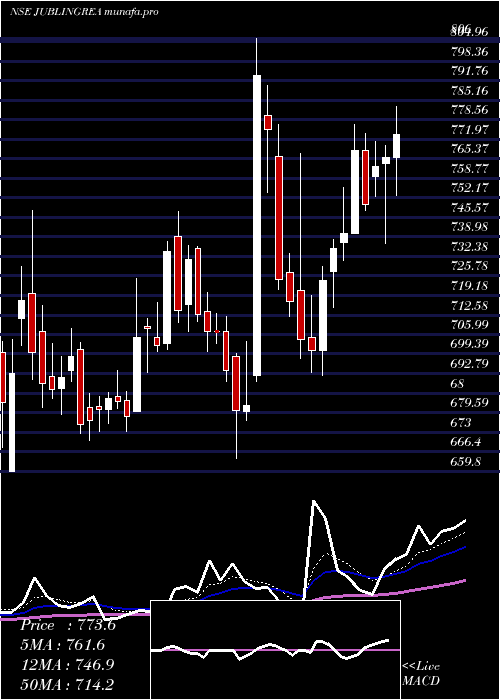The width and height of the screenshot is (500, 700).
Task: Click the 705.99 price axis label
Action: pyautogui.click(x=469, y=324)
